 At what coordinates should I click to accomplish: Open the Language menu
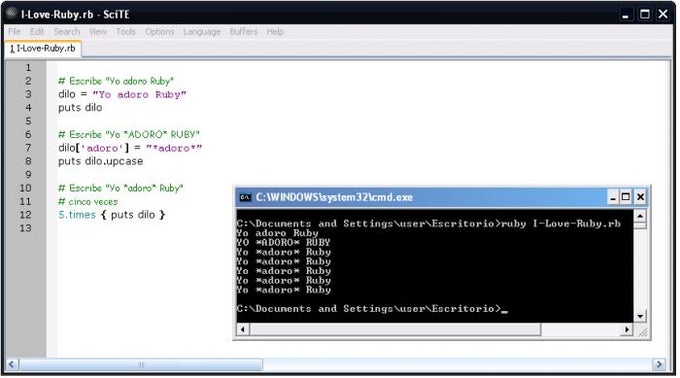(x=202, y=32)
